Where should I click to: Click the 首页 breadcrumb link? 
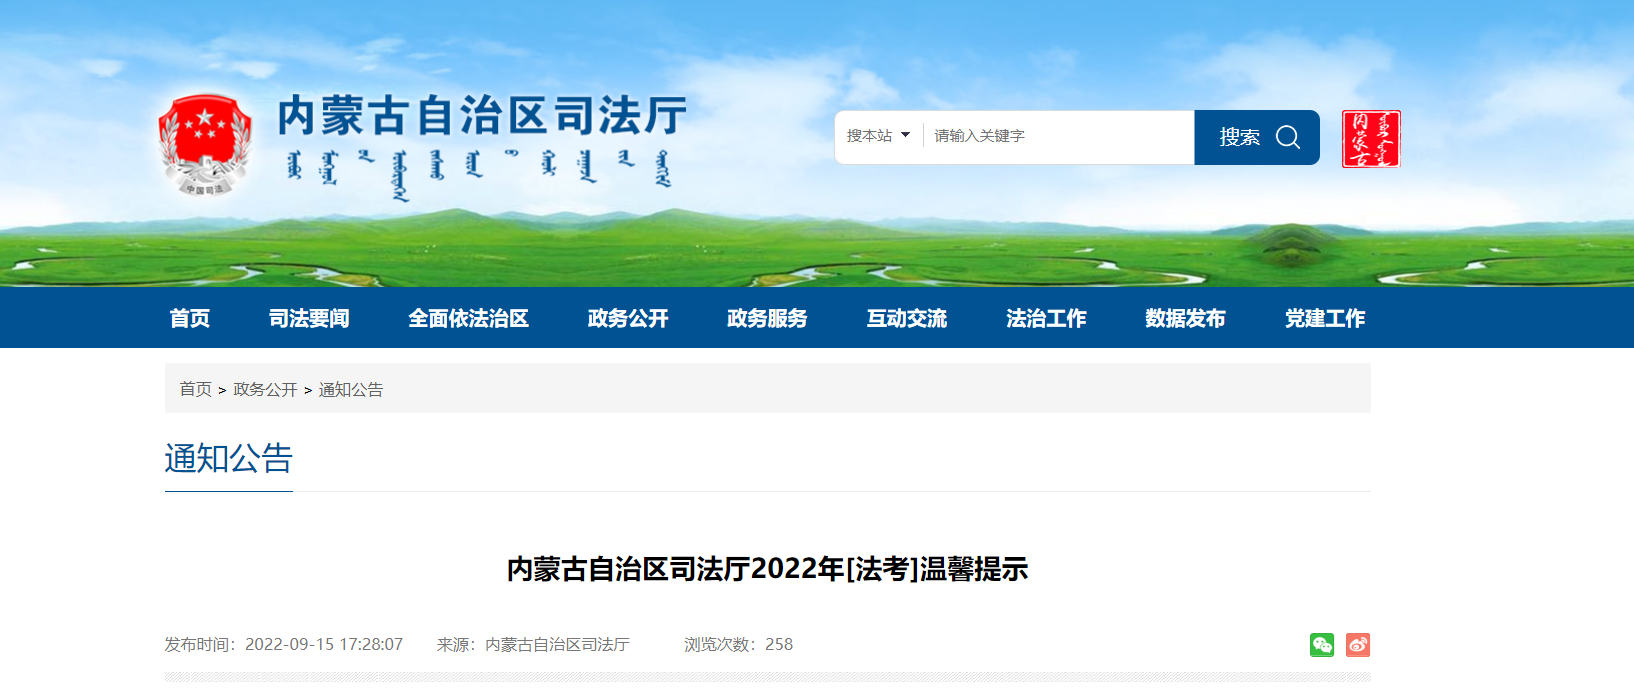click(196, 389)
